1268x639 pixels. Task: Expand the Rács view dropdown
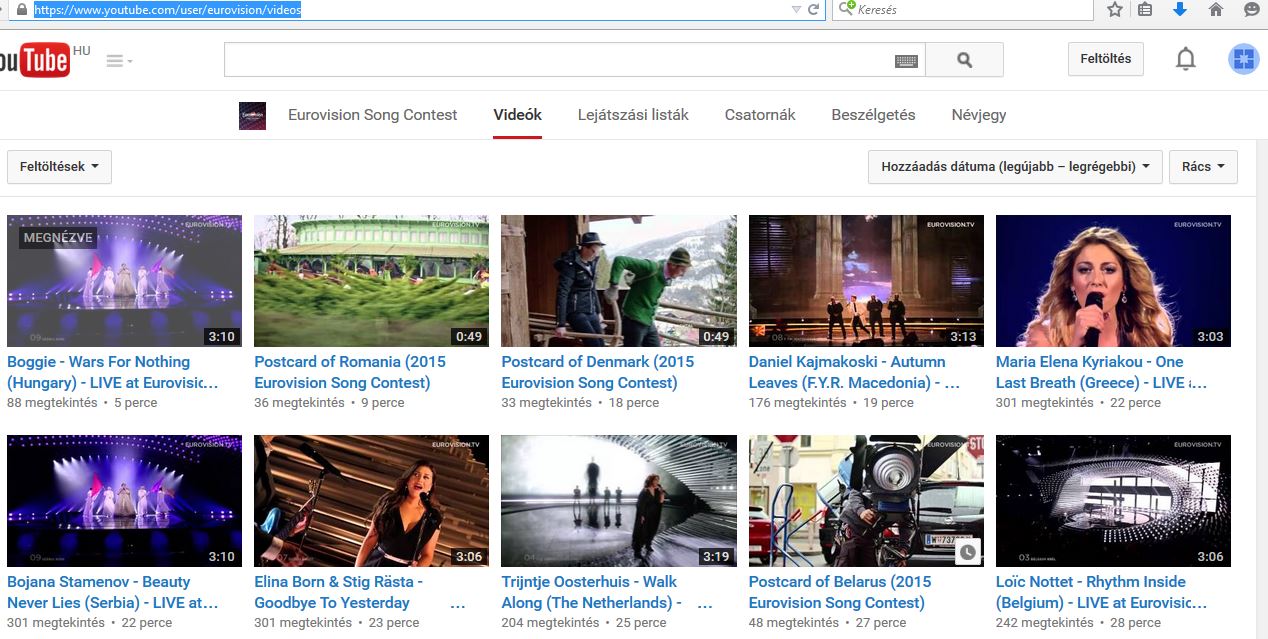tap(1203, 167)
